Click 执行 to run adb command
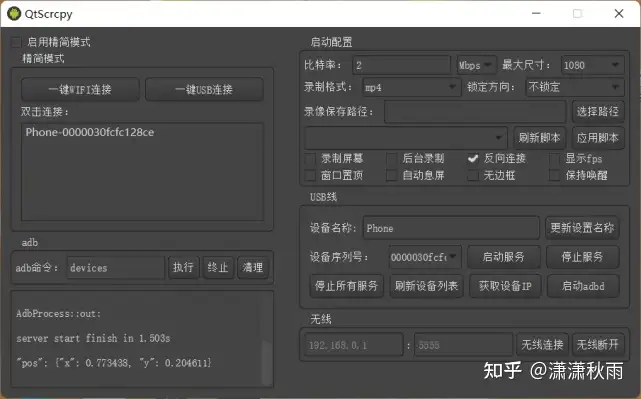641x399 pixels. point(184,267)
